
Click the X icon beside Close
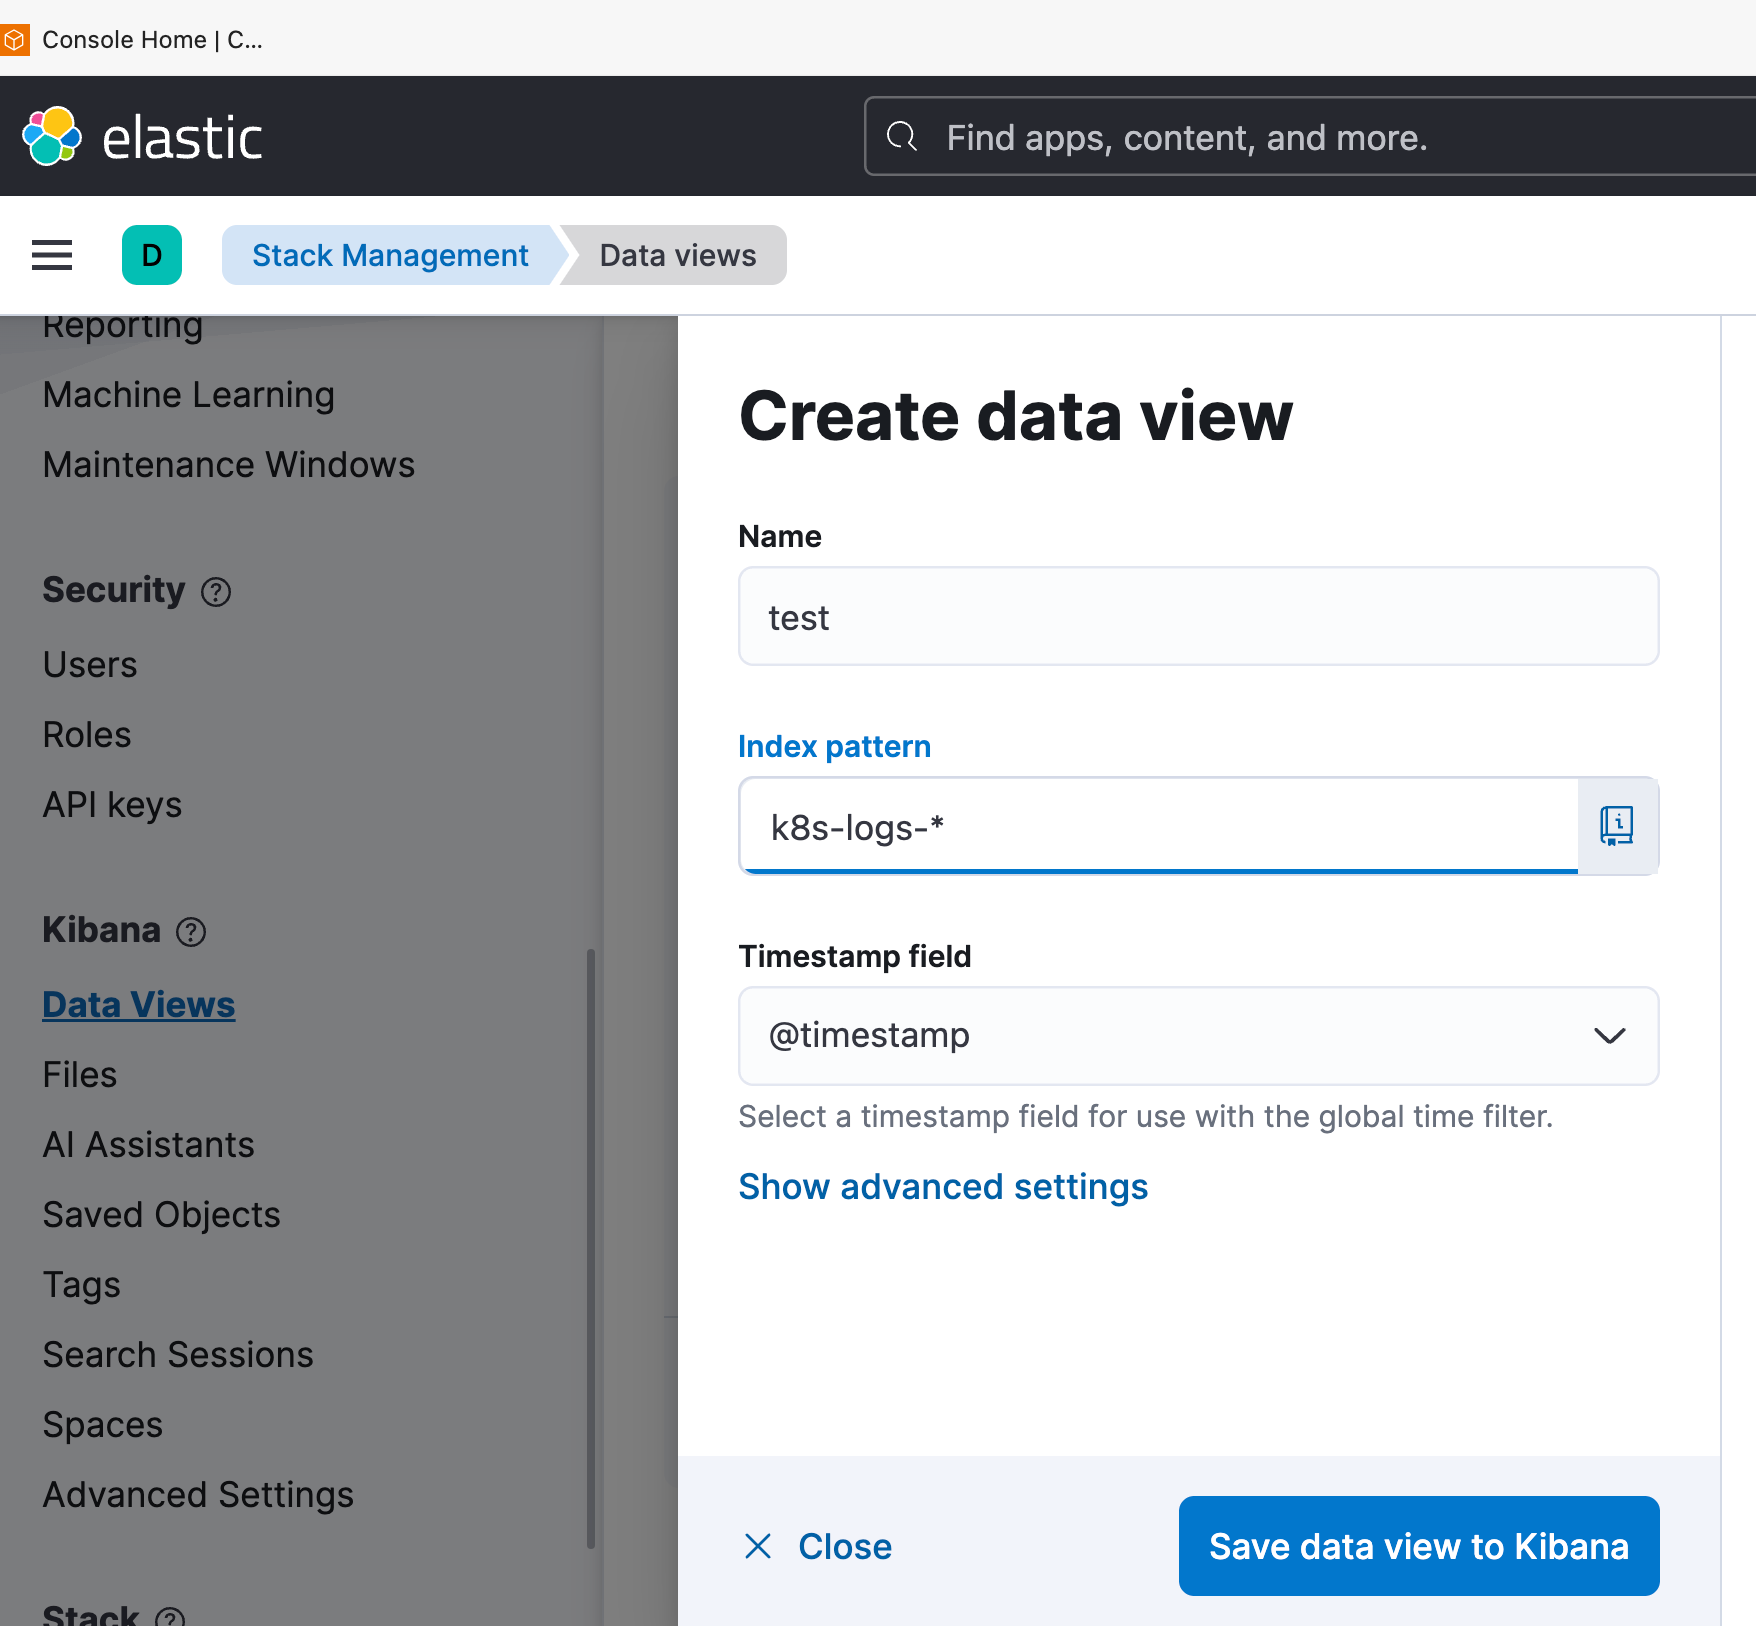click(x=758, y=1546)
